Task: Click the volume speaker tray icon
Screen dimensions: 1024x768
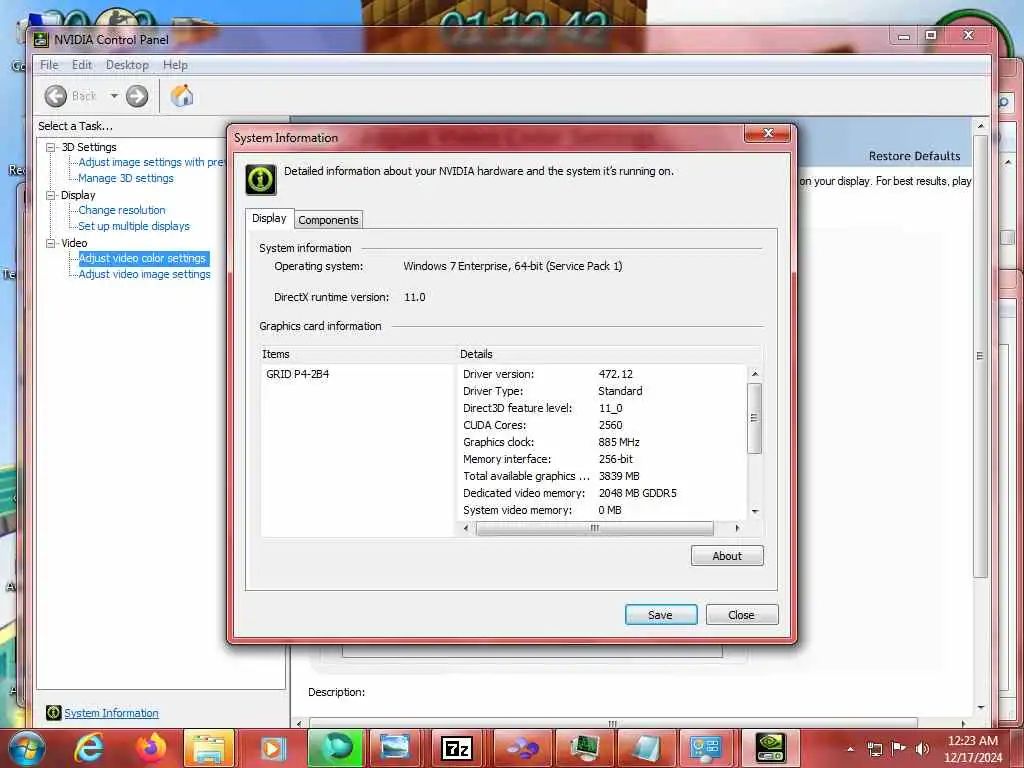Action: click(922, 749)
